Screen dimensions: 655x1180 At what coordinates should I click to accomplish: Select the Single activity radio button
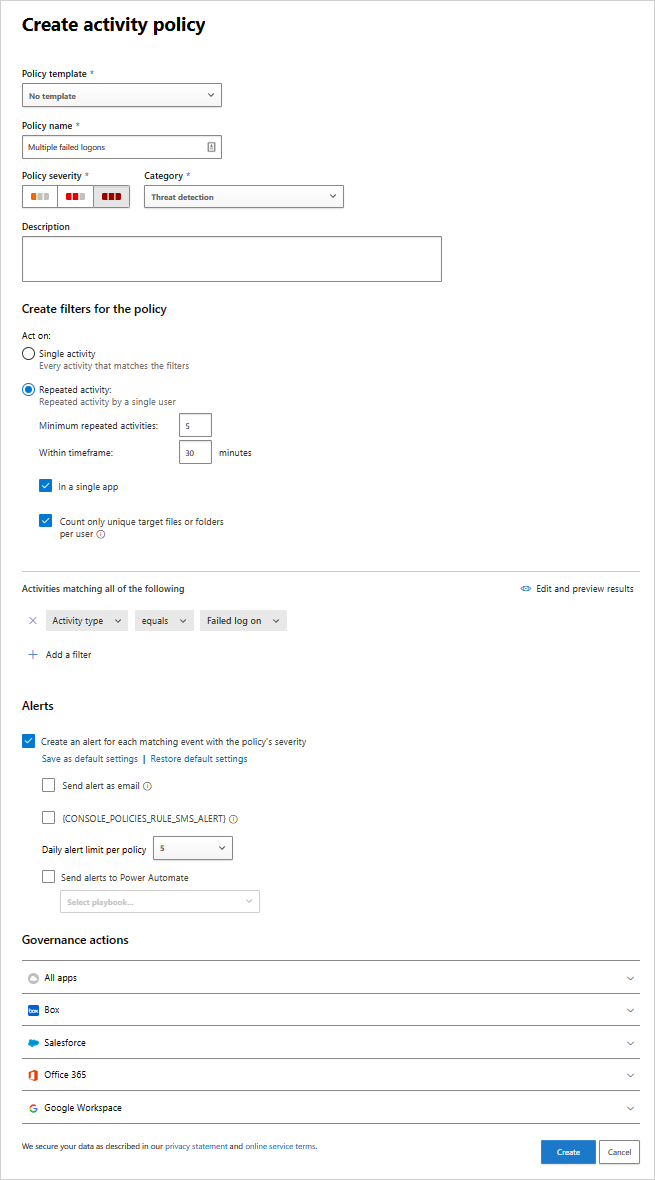[x=29, y=354]
